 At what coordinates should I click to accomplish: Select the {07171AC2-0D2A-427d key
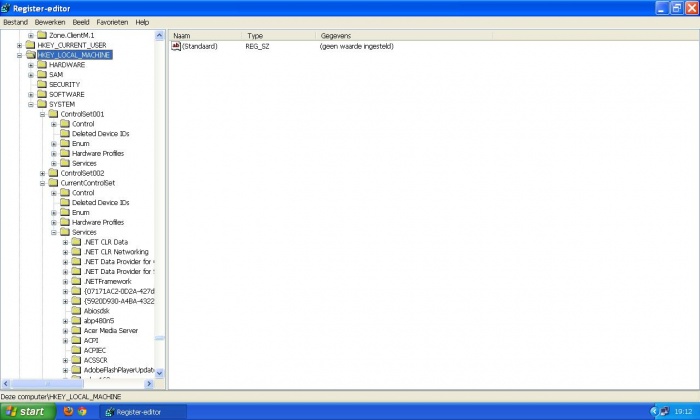tap(119, 291)
